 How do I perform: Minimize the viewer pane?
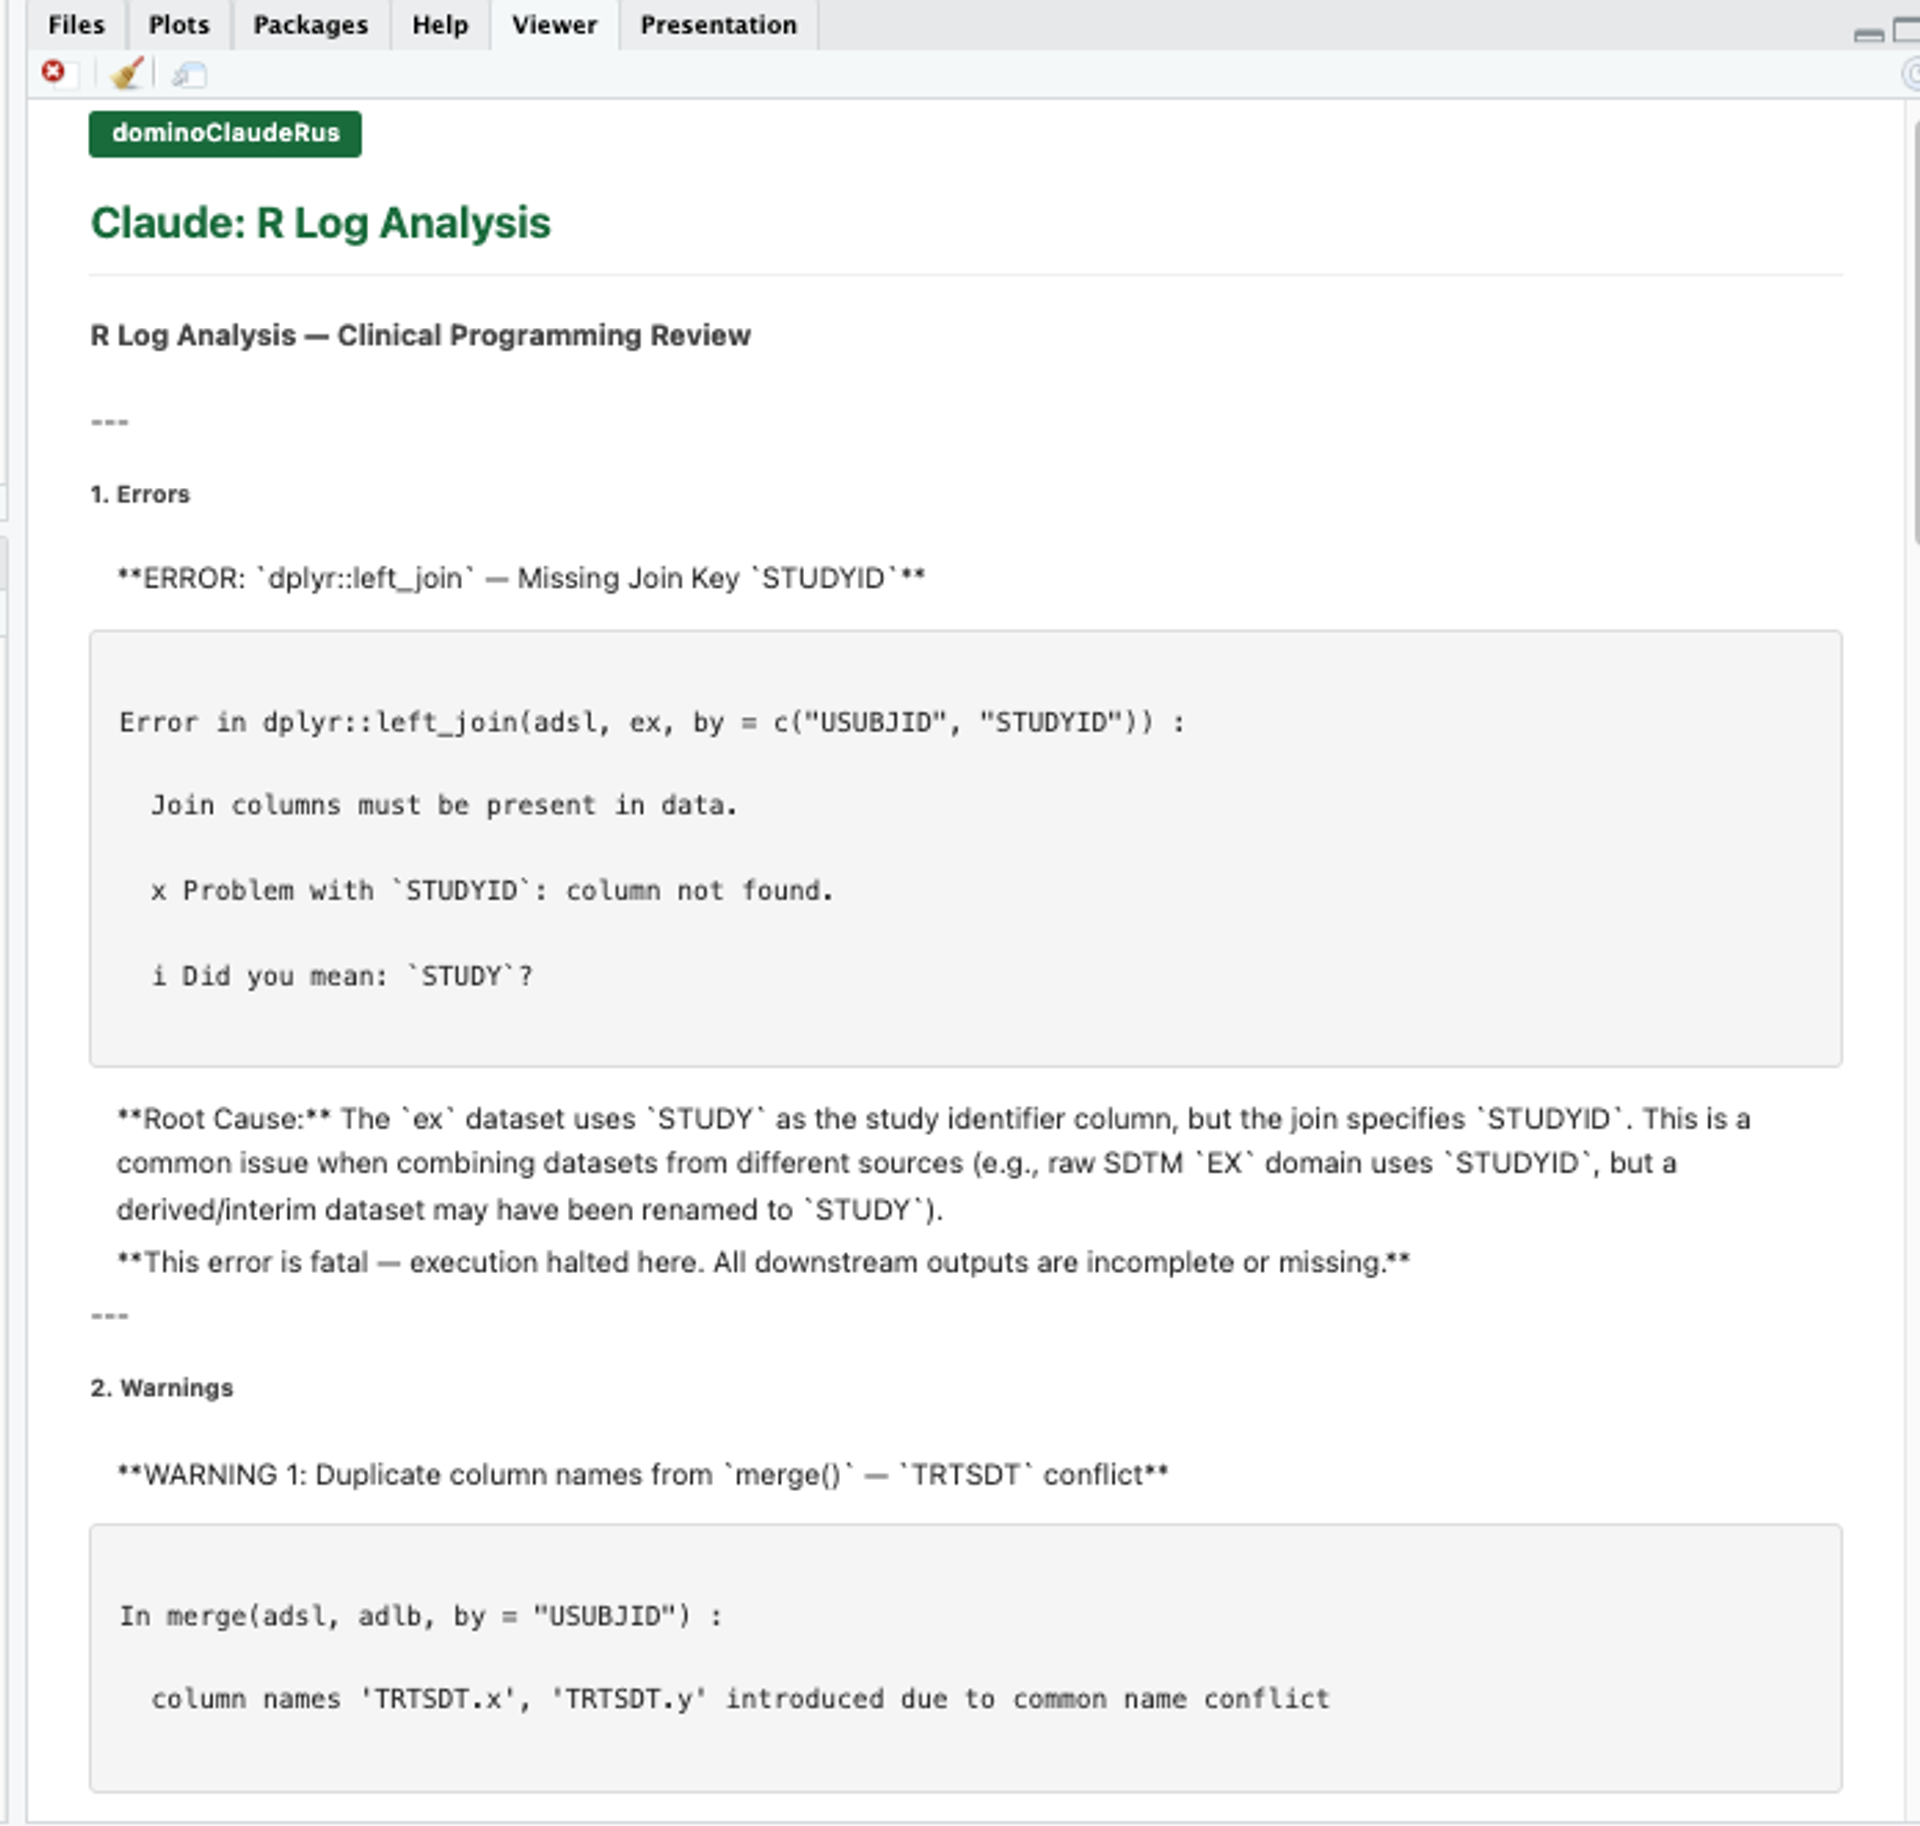click(1868, 34)
